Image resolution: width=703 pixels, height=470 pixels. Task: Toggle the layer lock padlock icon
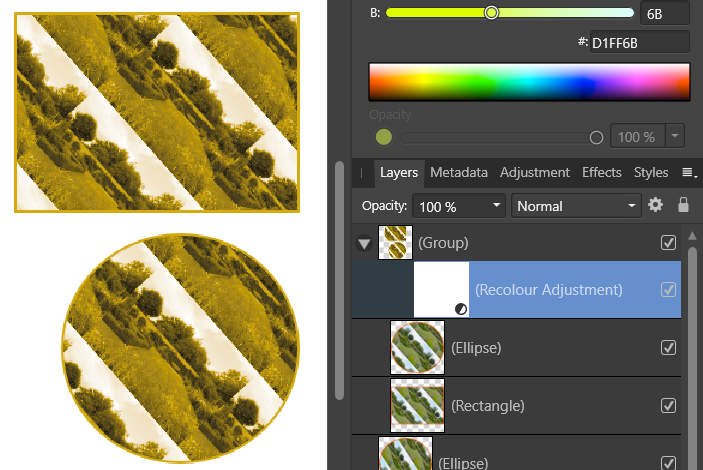pos(683,205)
